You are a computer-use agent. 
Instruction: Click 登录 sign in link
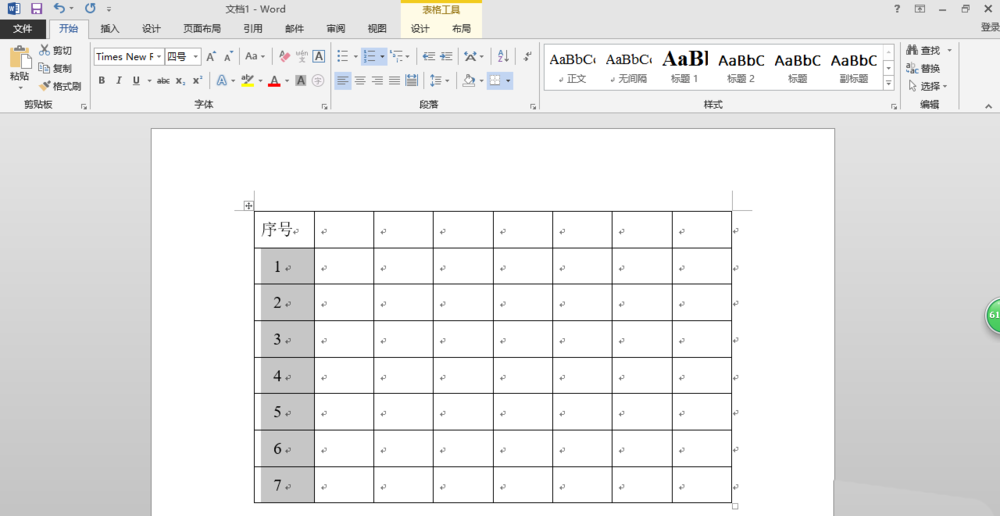click(990, 27)
